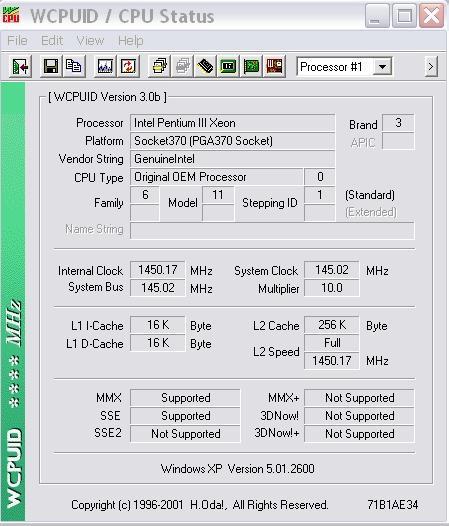
Task: Click the red motherboard icon
Action: [x=274, y=66]
